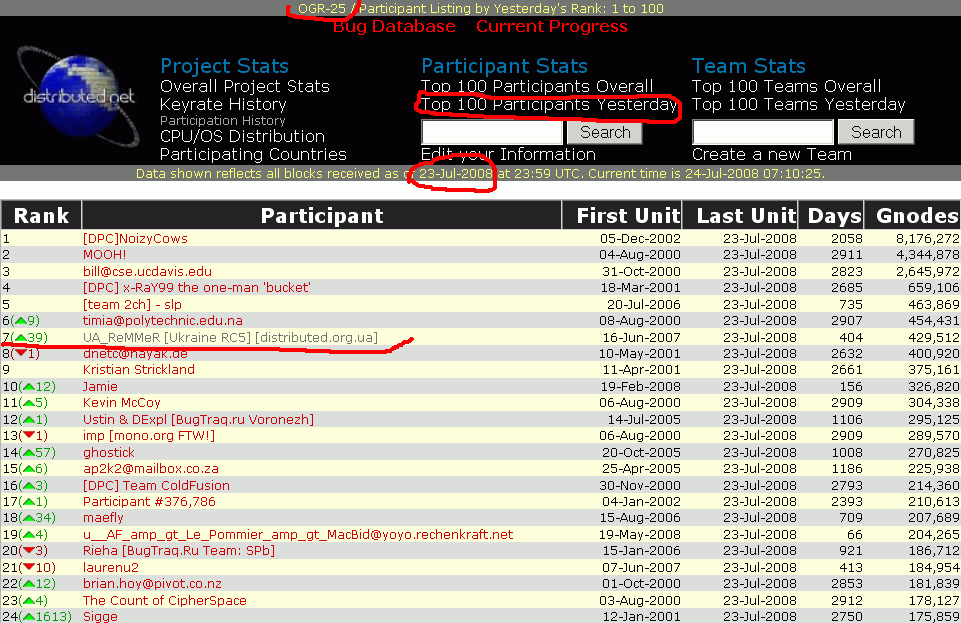Viewport: 961px width, 623px height.
Task: Open the Current Progress link
Action: coord(552,26)
